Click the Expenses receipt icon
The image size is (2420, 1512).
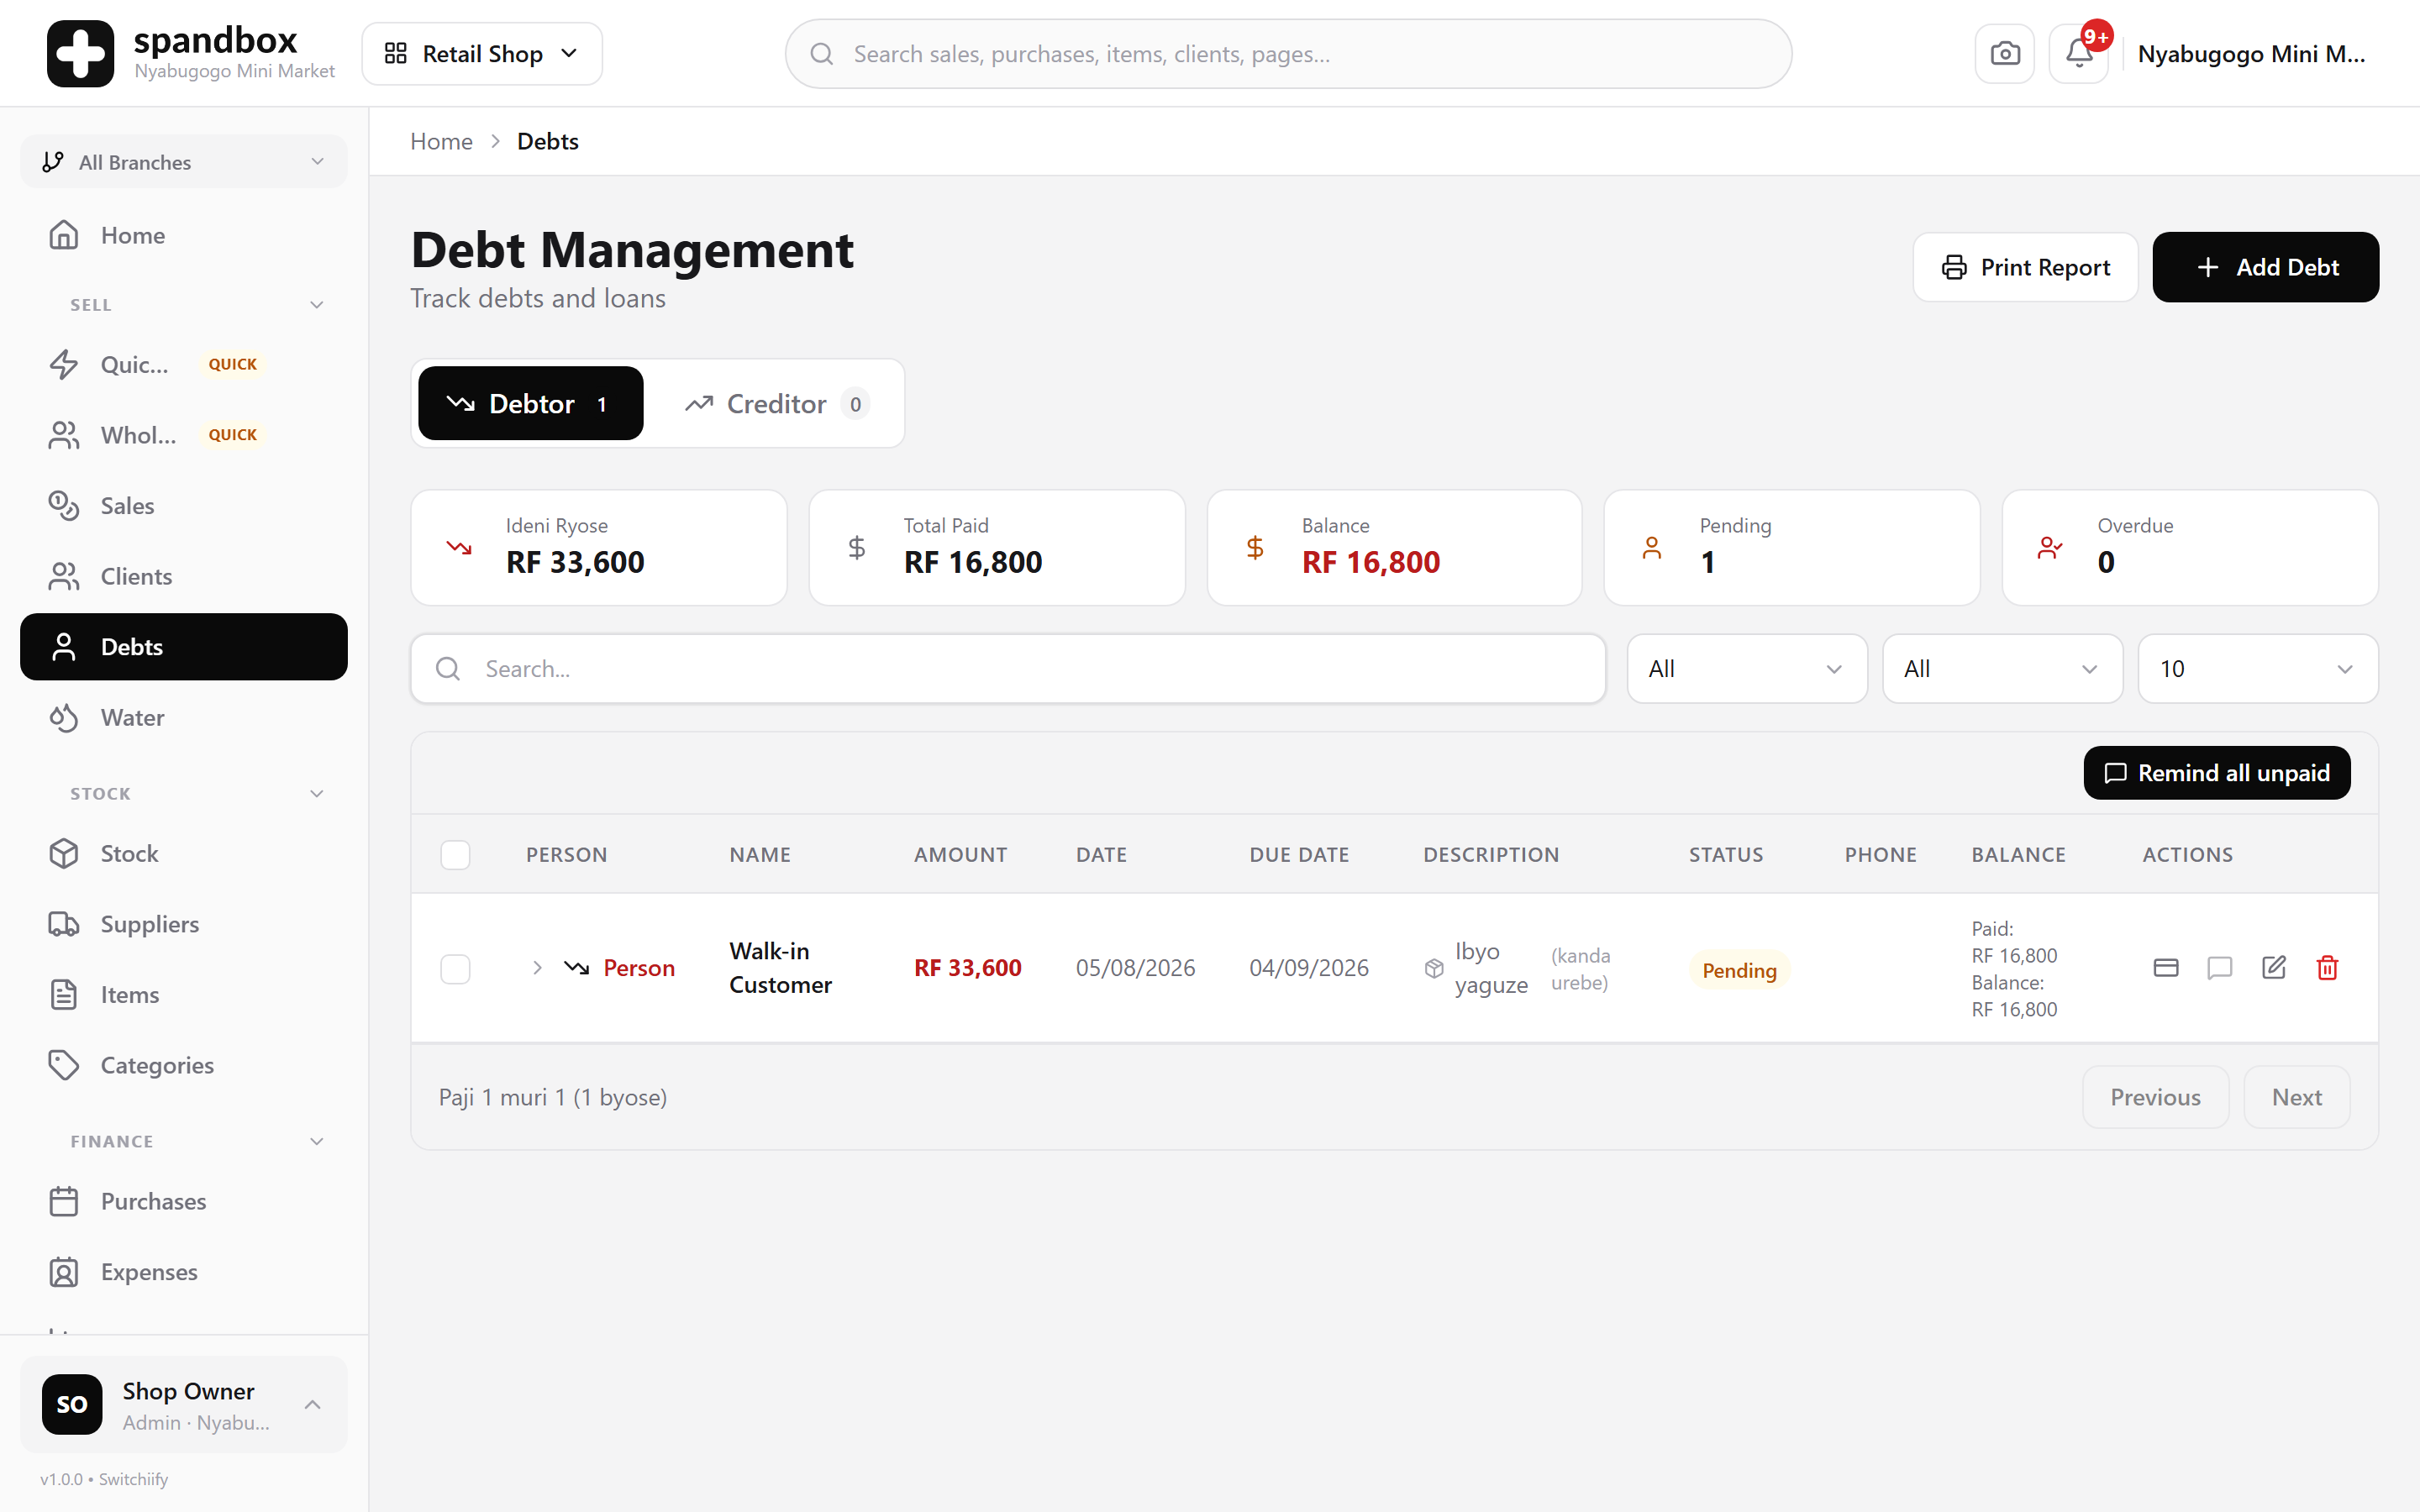pos(64,1272)
